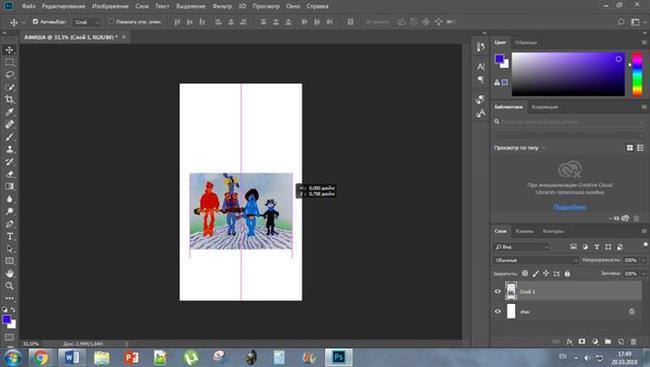Create new adjustment layer icon
The image size is (650, 367).
(595, 341)
